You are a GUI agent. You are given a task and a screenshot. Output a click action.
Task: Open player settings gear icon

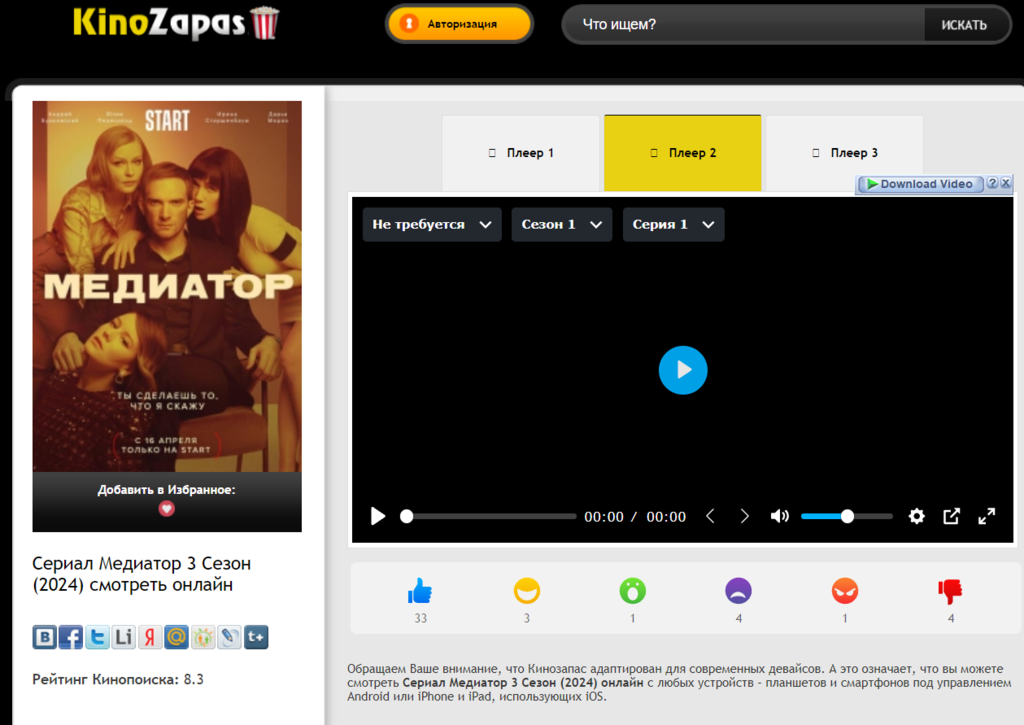[x=917, y=517]
